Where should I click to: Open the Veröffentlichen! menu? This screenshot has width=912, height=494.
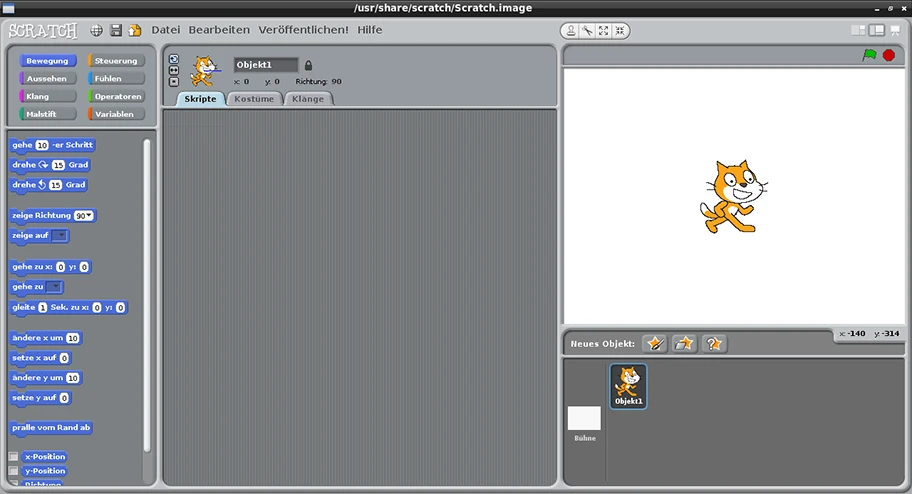coord(304,30)
